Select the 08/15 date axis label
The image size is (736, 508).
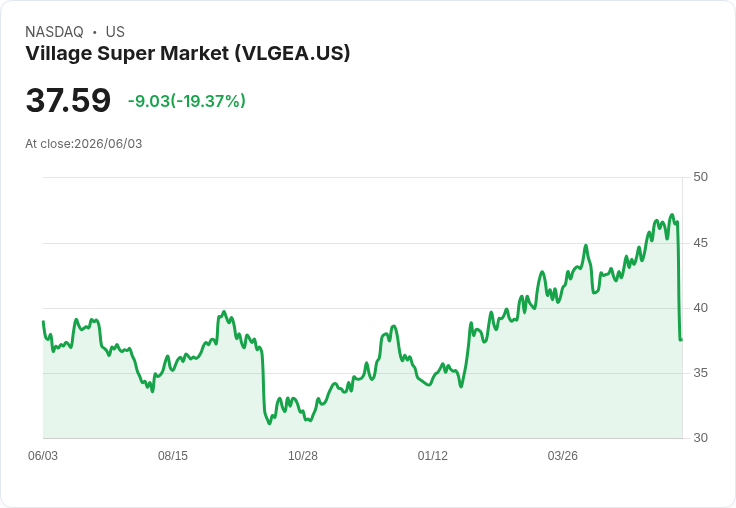pyautogui.click(x=173, y=455)
